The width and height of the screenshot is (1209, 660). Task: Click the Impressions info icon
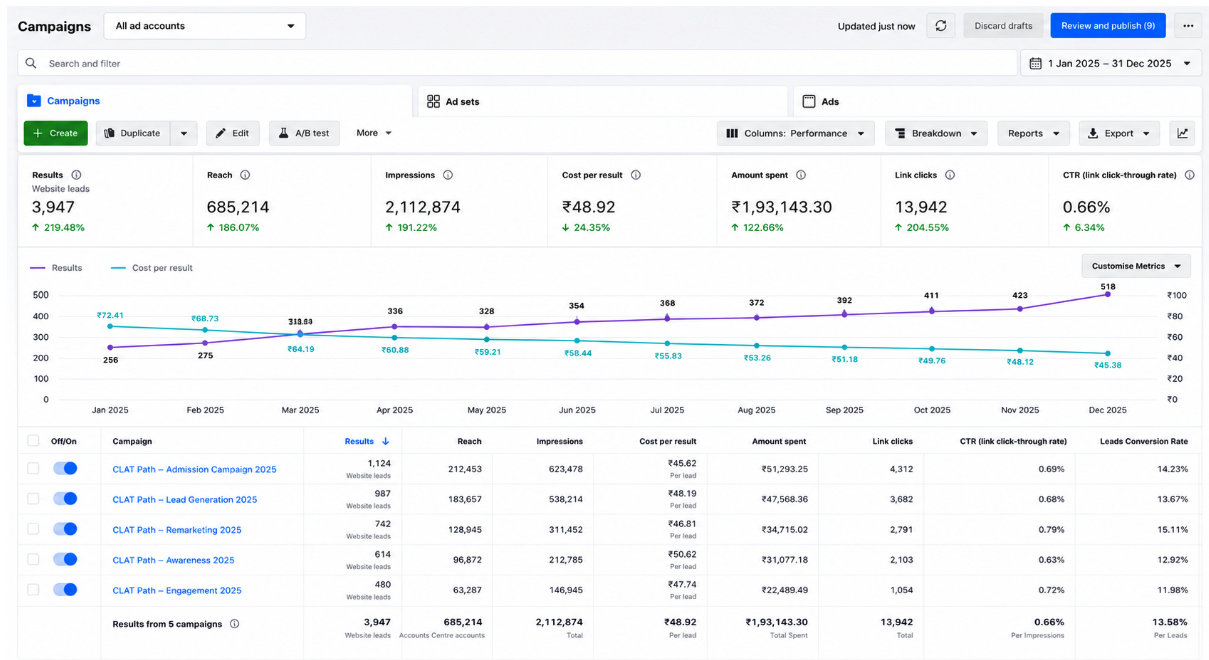447,175
